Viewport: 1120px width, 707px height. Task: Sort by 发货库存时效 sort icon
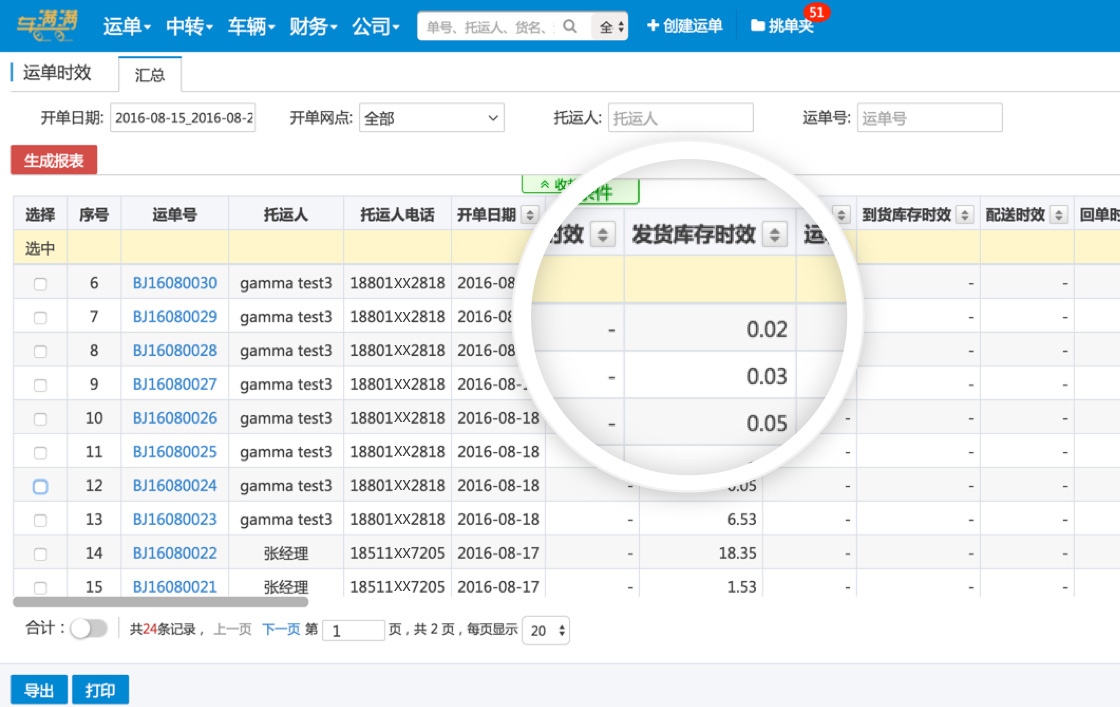[774, 234]
